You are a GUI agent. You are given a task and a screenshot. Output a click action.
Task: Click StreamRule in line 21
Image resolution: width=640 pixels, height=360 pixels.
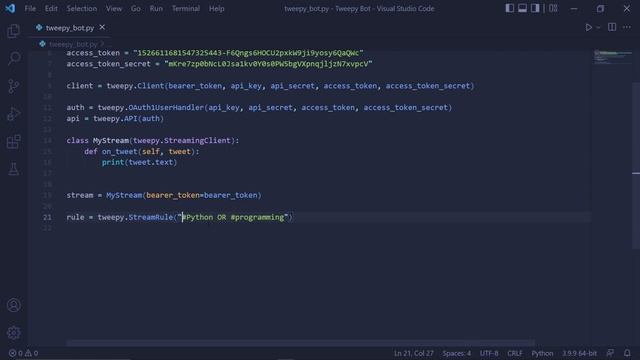pyautogui.click(x=151, y=217)
